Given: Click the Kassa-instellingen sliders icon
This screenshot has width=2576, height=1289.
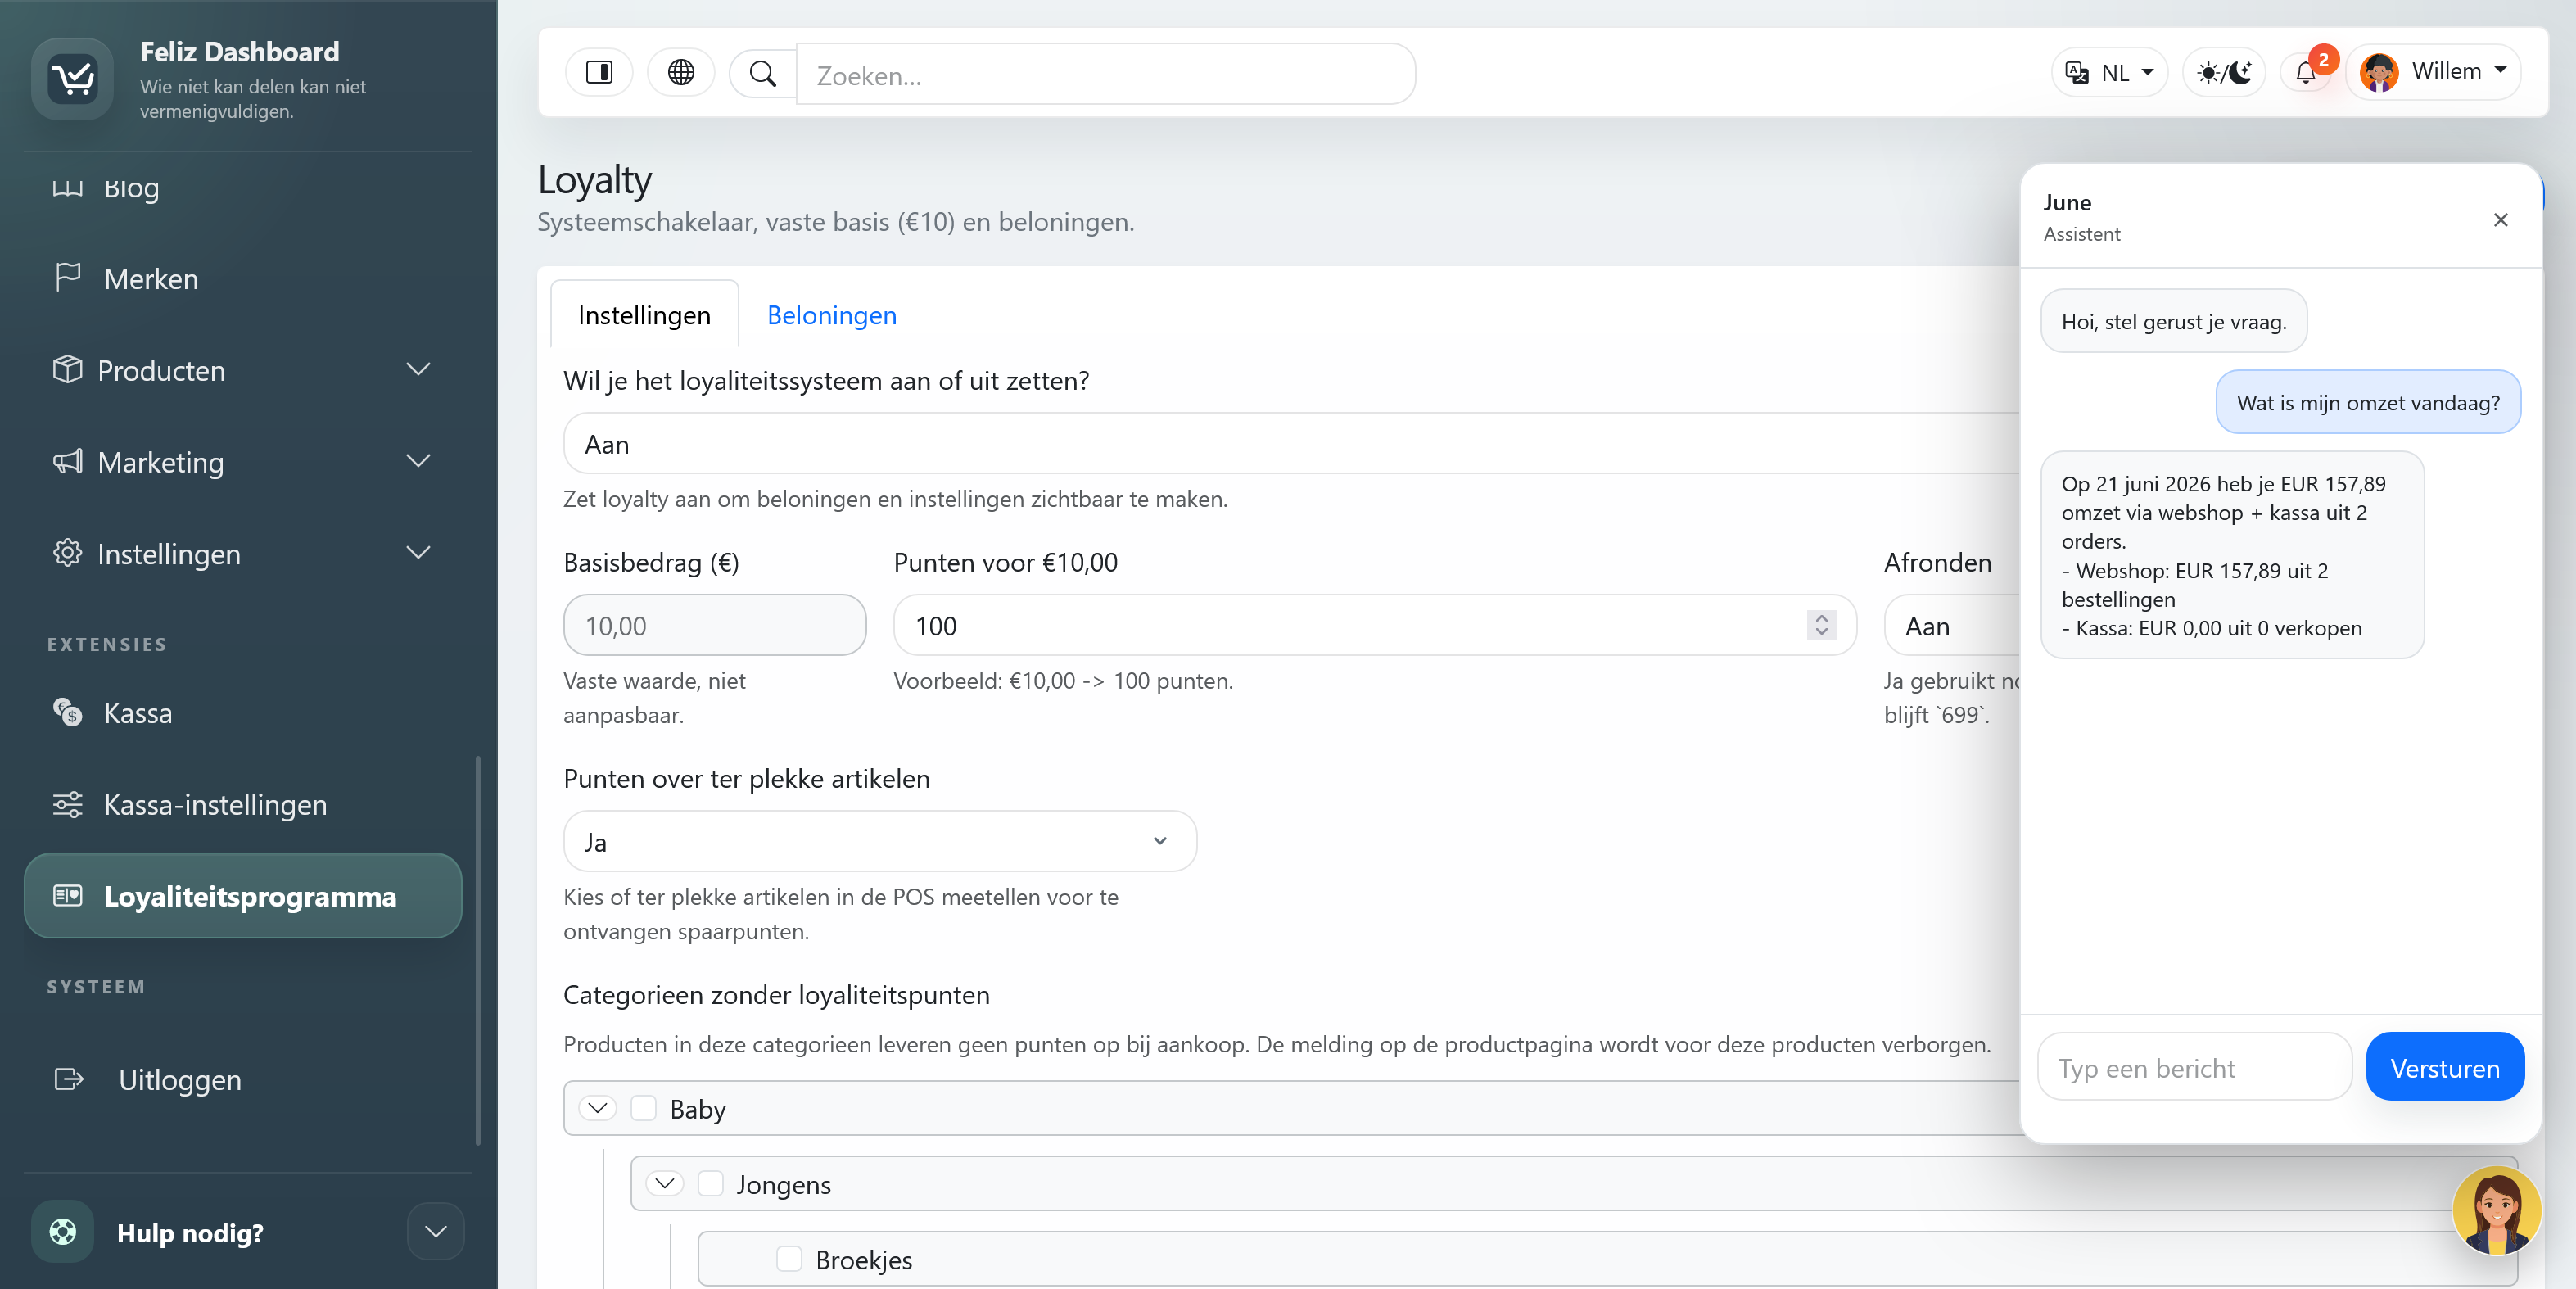Looking at the screenshot, I should click(x=67, y=804).
